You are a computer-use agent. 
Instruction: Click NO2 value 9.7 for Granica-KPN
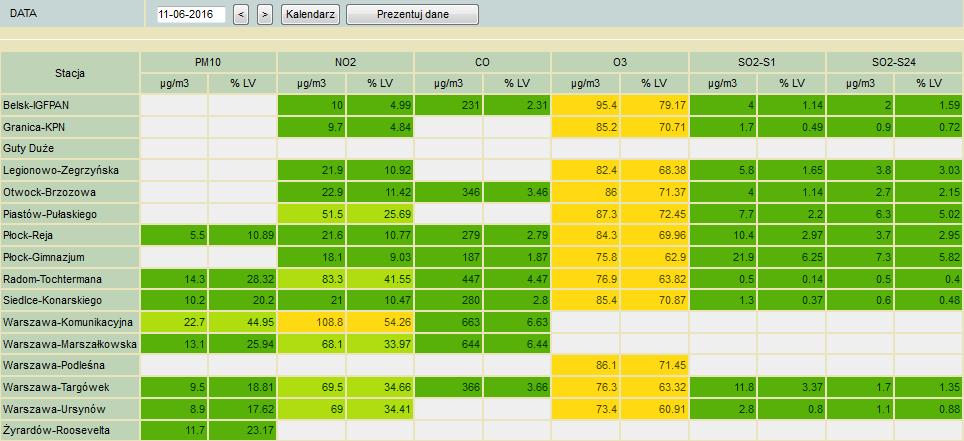pyautogui.click(x=311, y=127)
